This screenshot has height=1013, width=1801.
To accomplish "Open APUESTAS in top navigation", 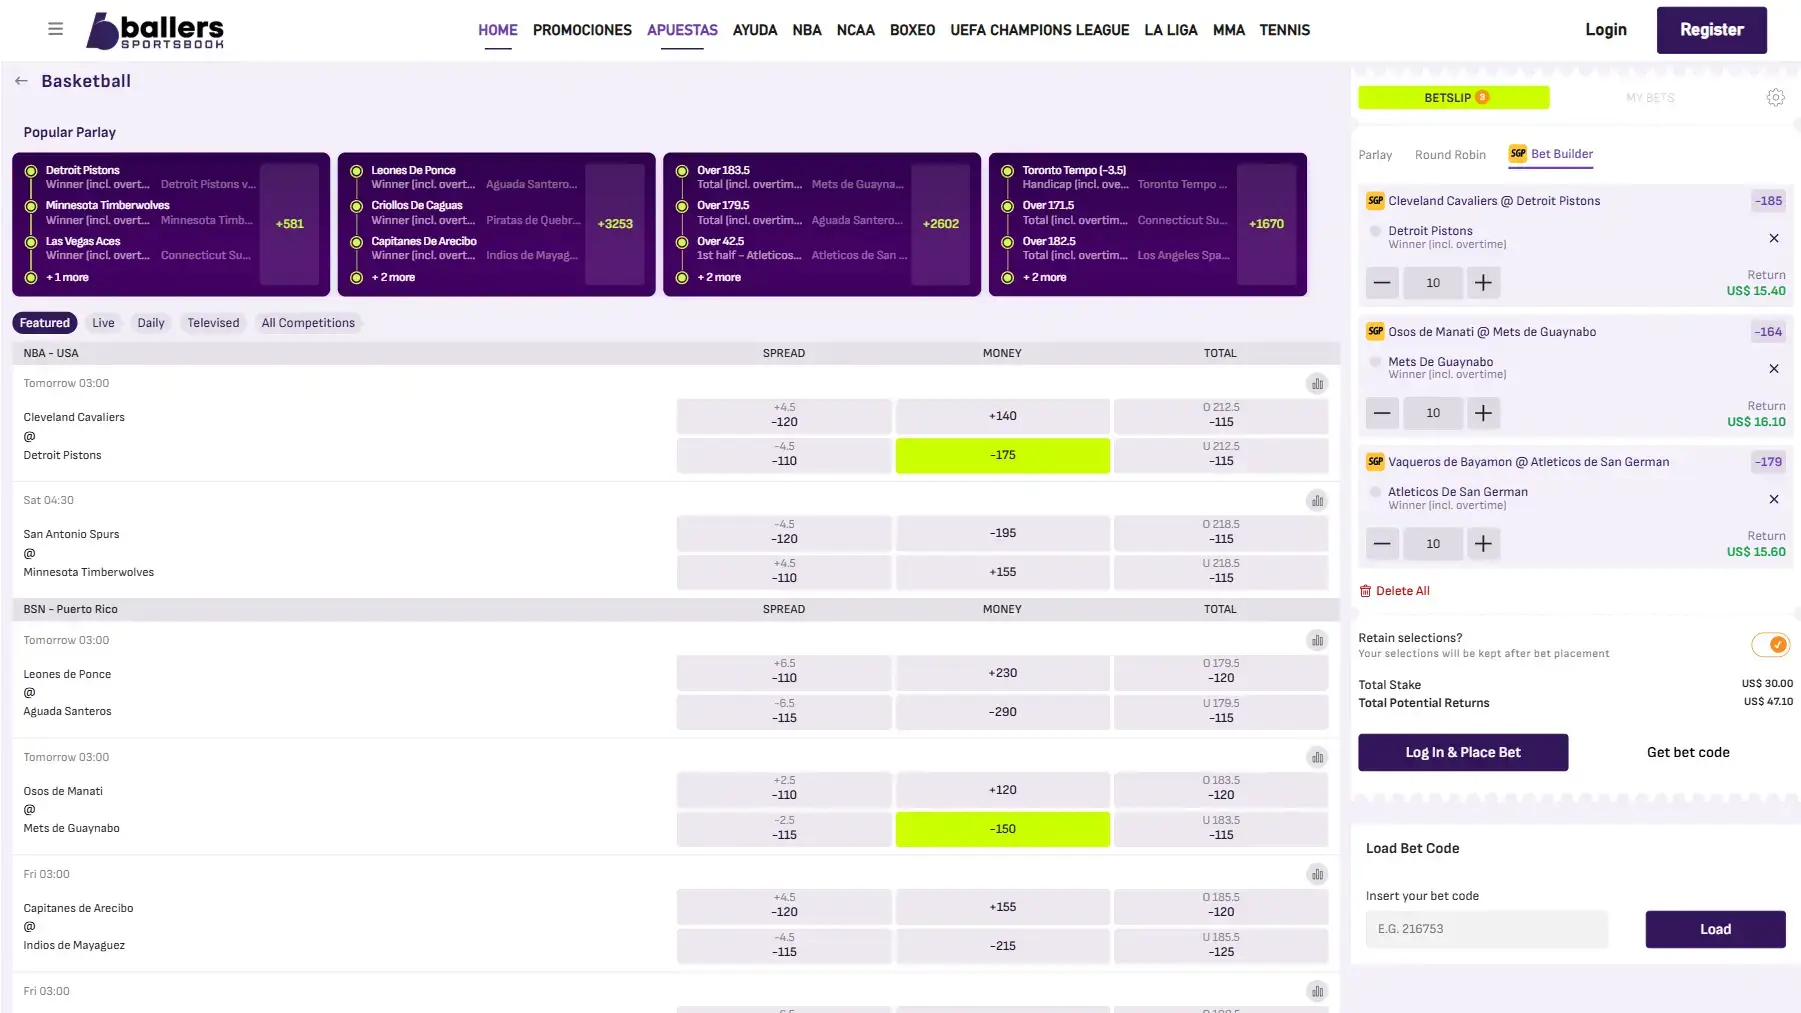I will point(682,30).
